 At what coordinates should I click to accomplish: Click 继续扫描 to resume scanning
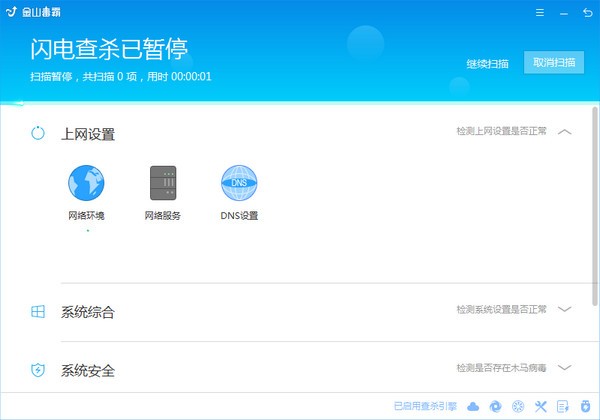point(487,63)
